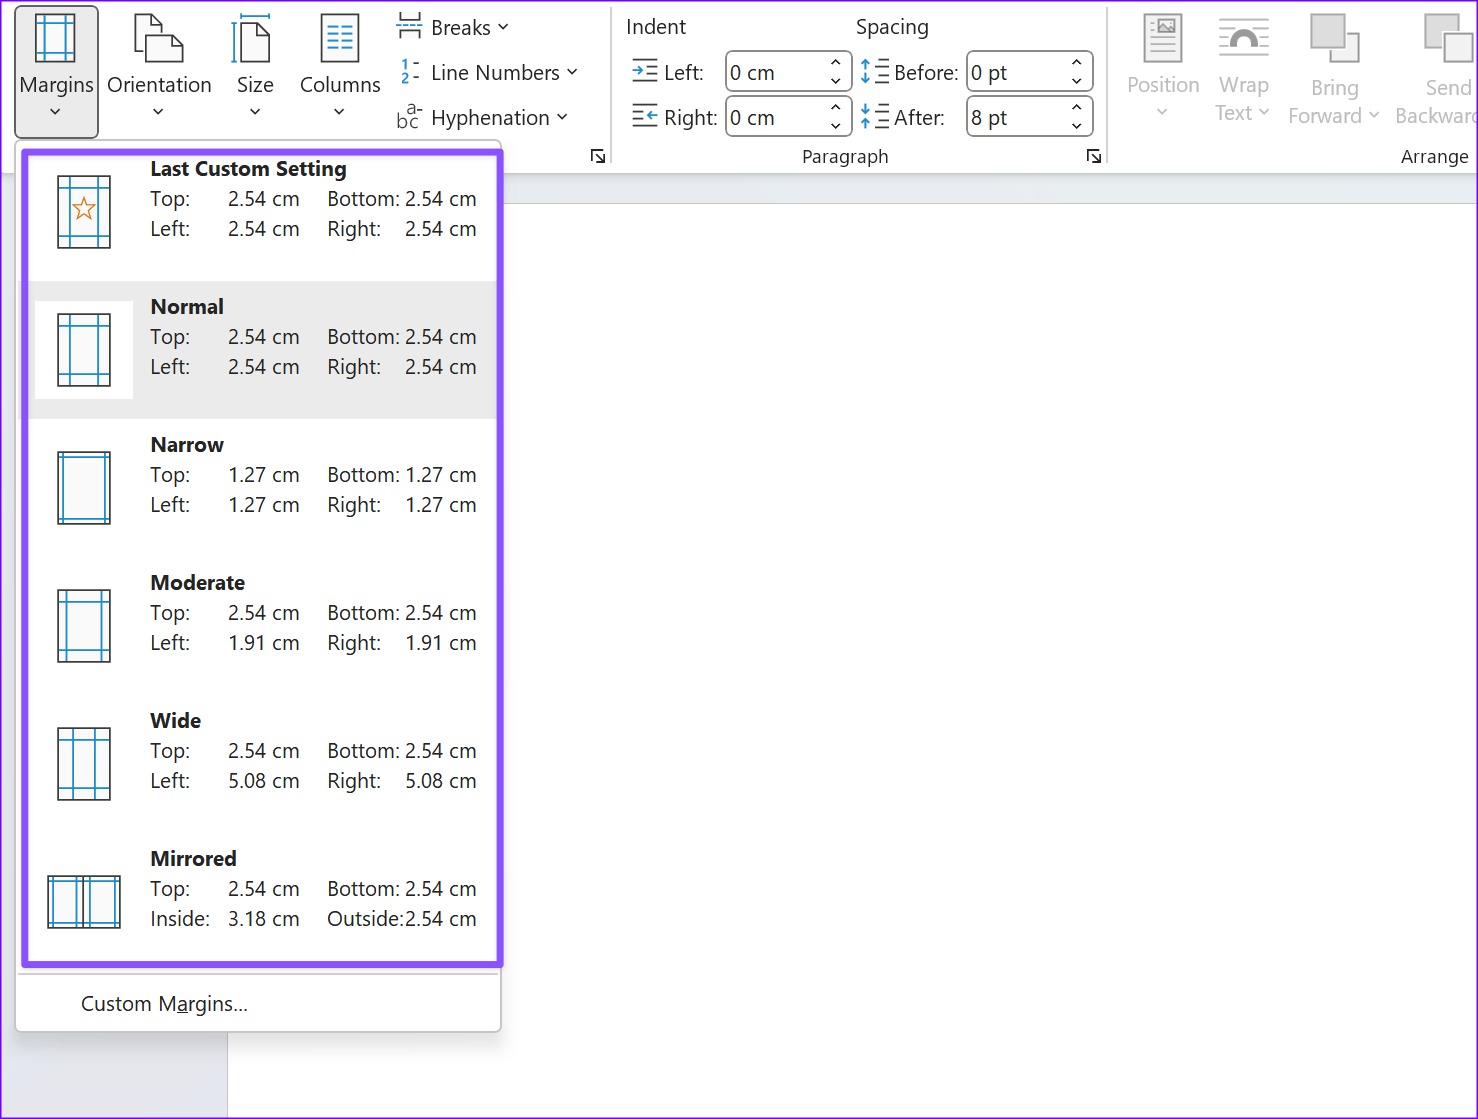The height and width of the screenshot is (1119, 1478).
Task: Select the Narrow margin preset
Action: click(260, 485)
